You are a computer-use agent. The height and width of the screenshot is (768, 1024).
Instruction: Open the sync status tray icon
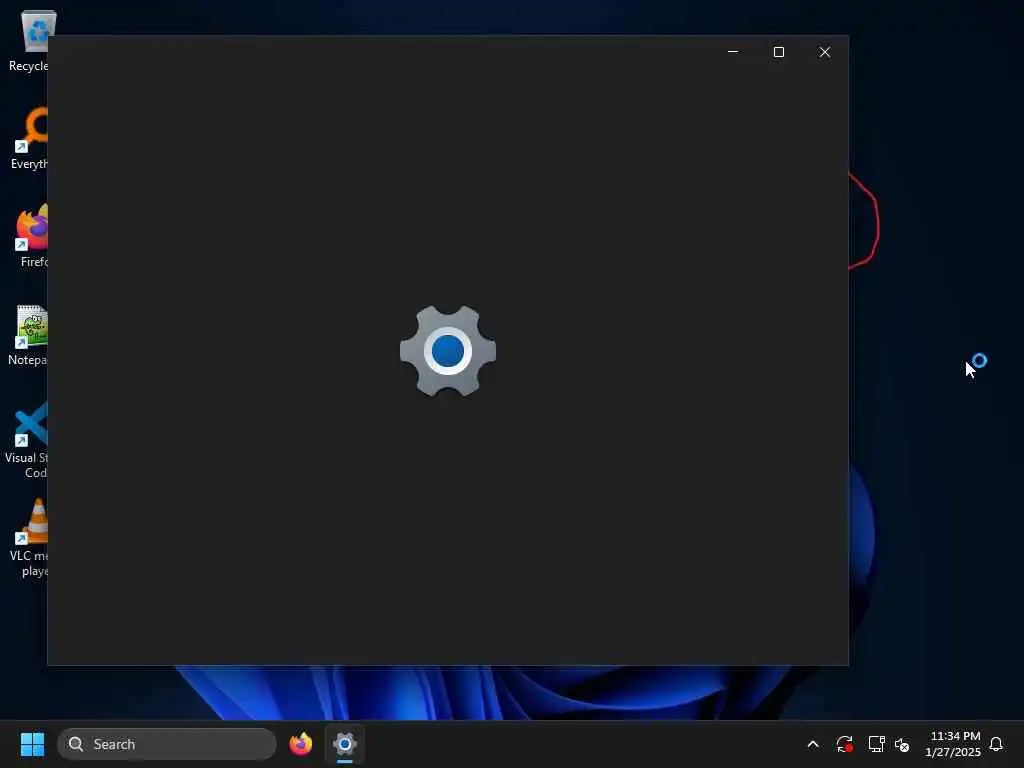(844, 744)
